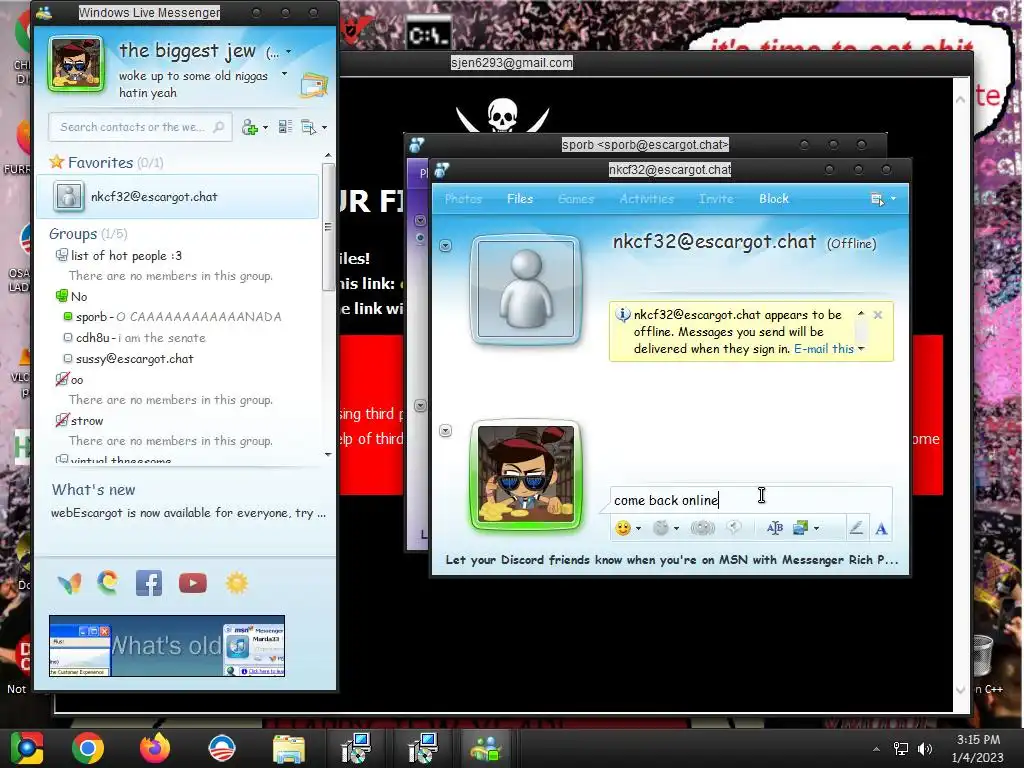Open Google Chrome from the taskbar
Viewport: 1024px width, 768px height.
(88, 748)
